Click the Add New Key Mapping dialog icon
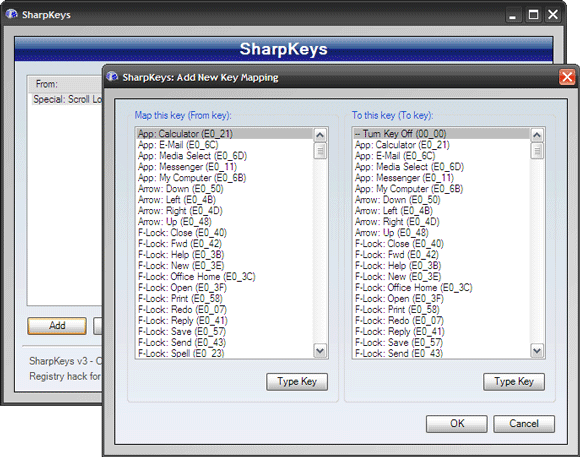580x457 pixels. pos(112,77)
